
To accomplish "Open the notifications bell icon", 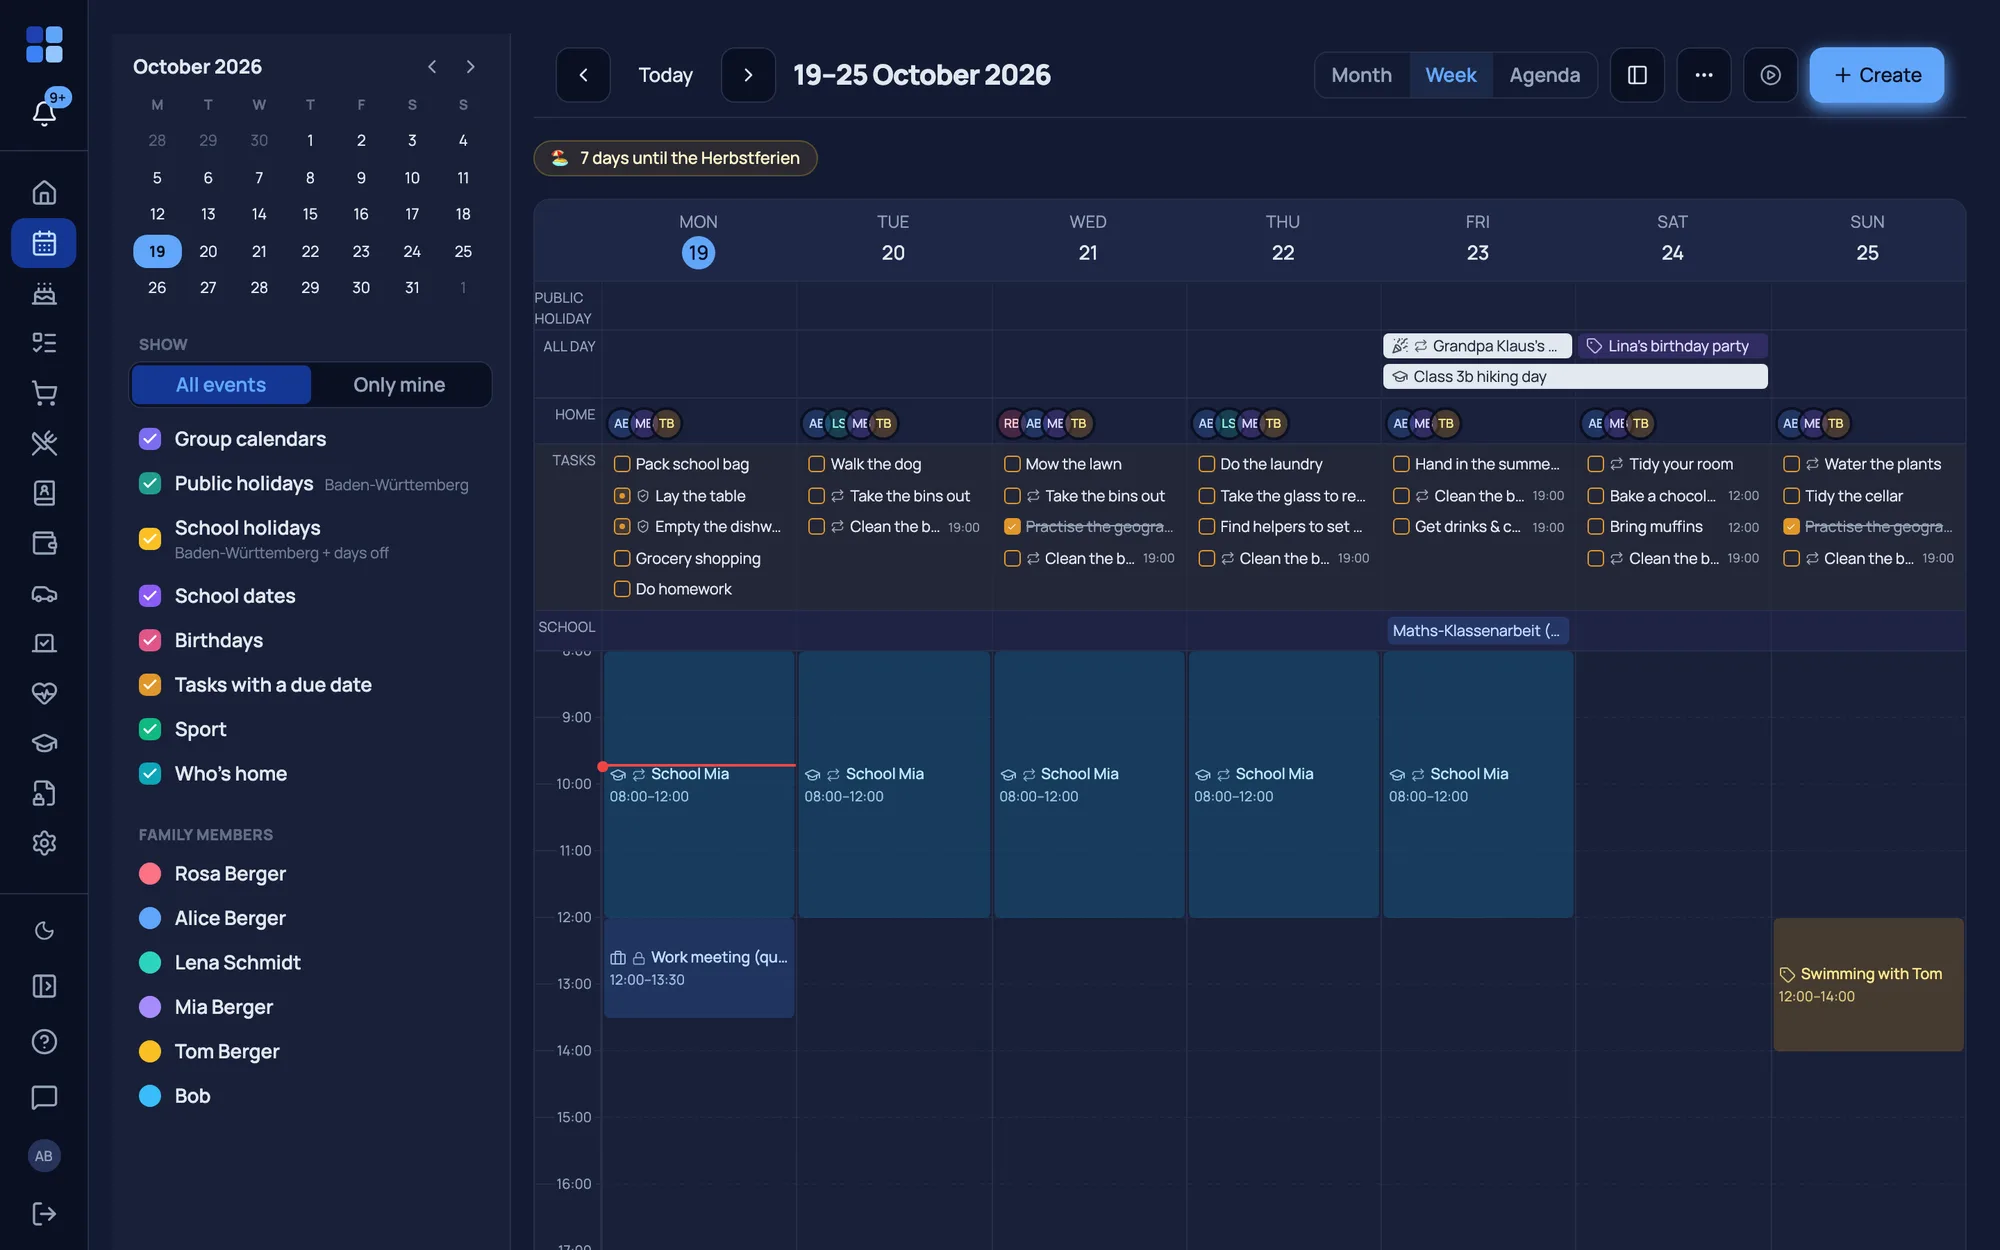I will (44, 112).
